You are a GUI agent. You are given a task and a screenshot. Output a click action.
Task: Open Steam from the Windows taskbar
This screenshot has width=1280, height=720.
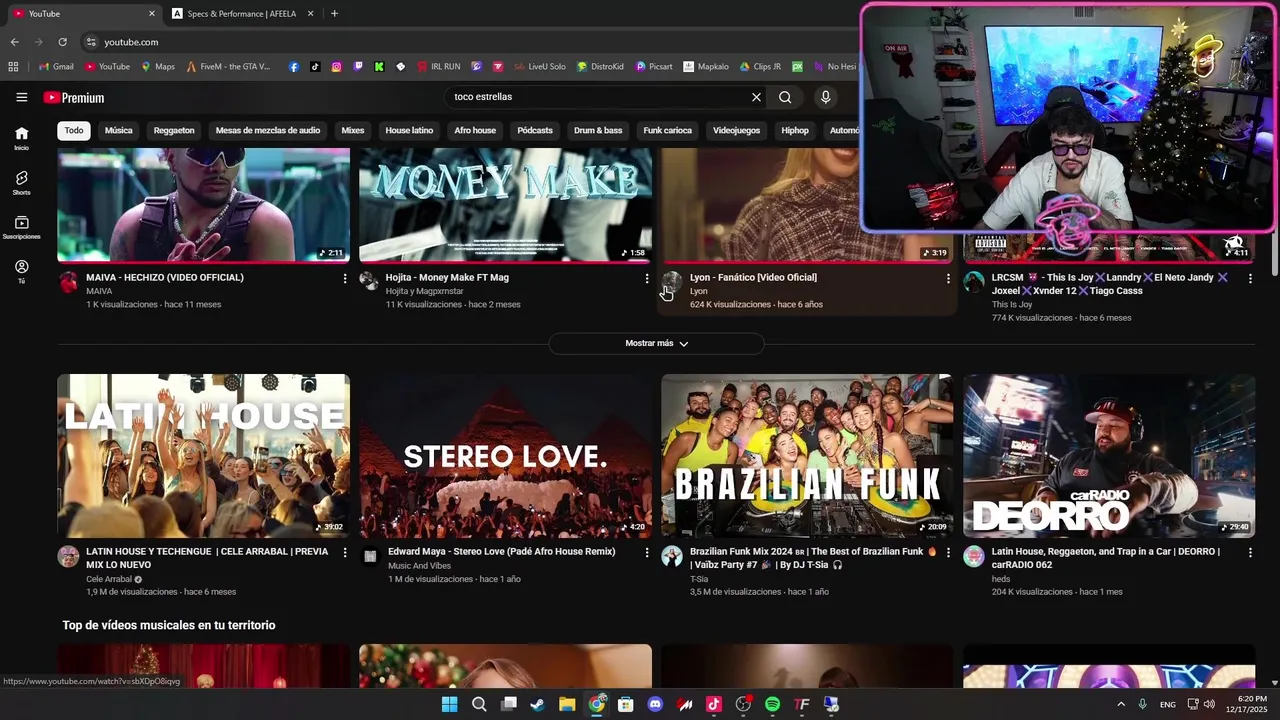point(538,704)
